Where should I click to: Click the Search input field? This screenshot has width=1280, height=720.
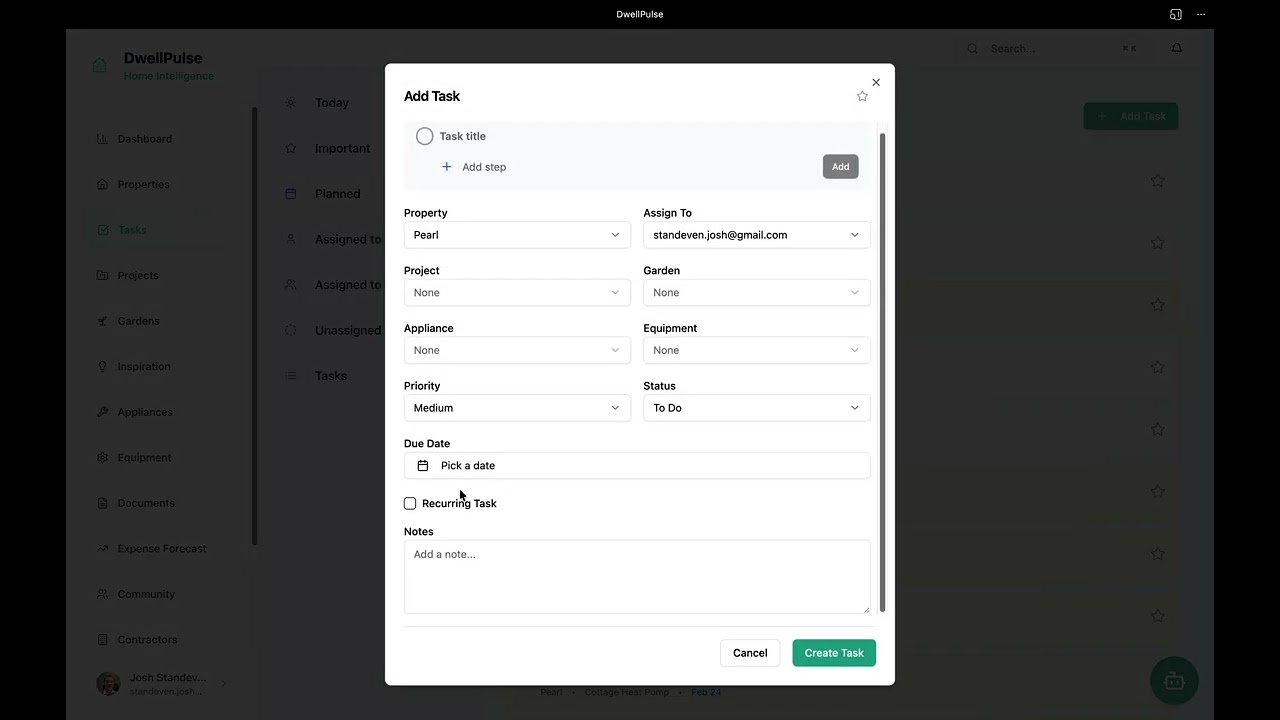pyautogui.click(x=1050, y=48)
